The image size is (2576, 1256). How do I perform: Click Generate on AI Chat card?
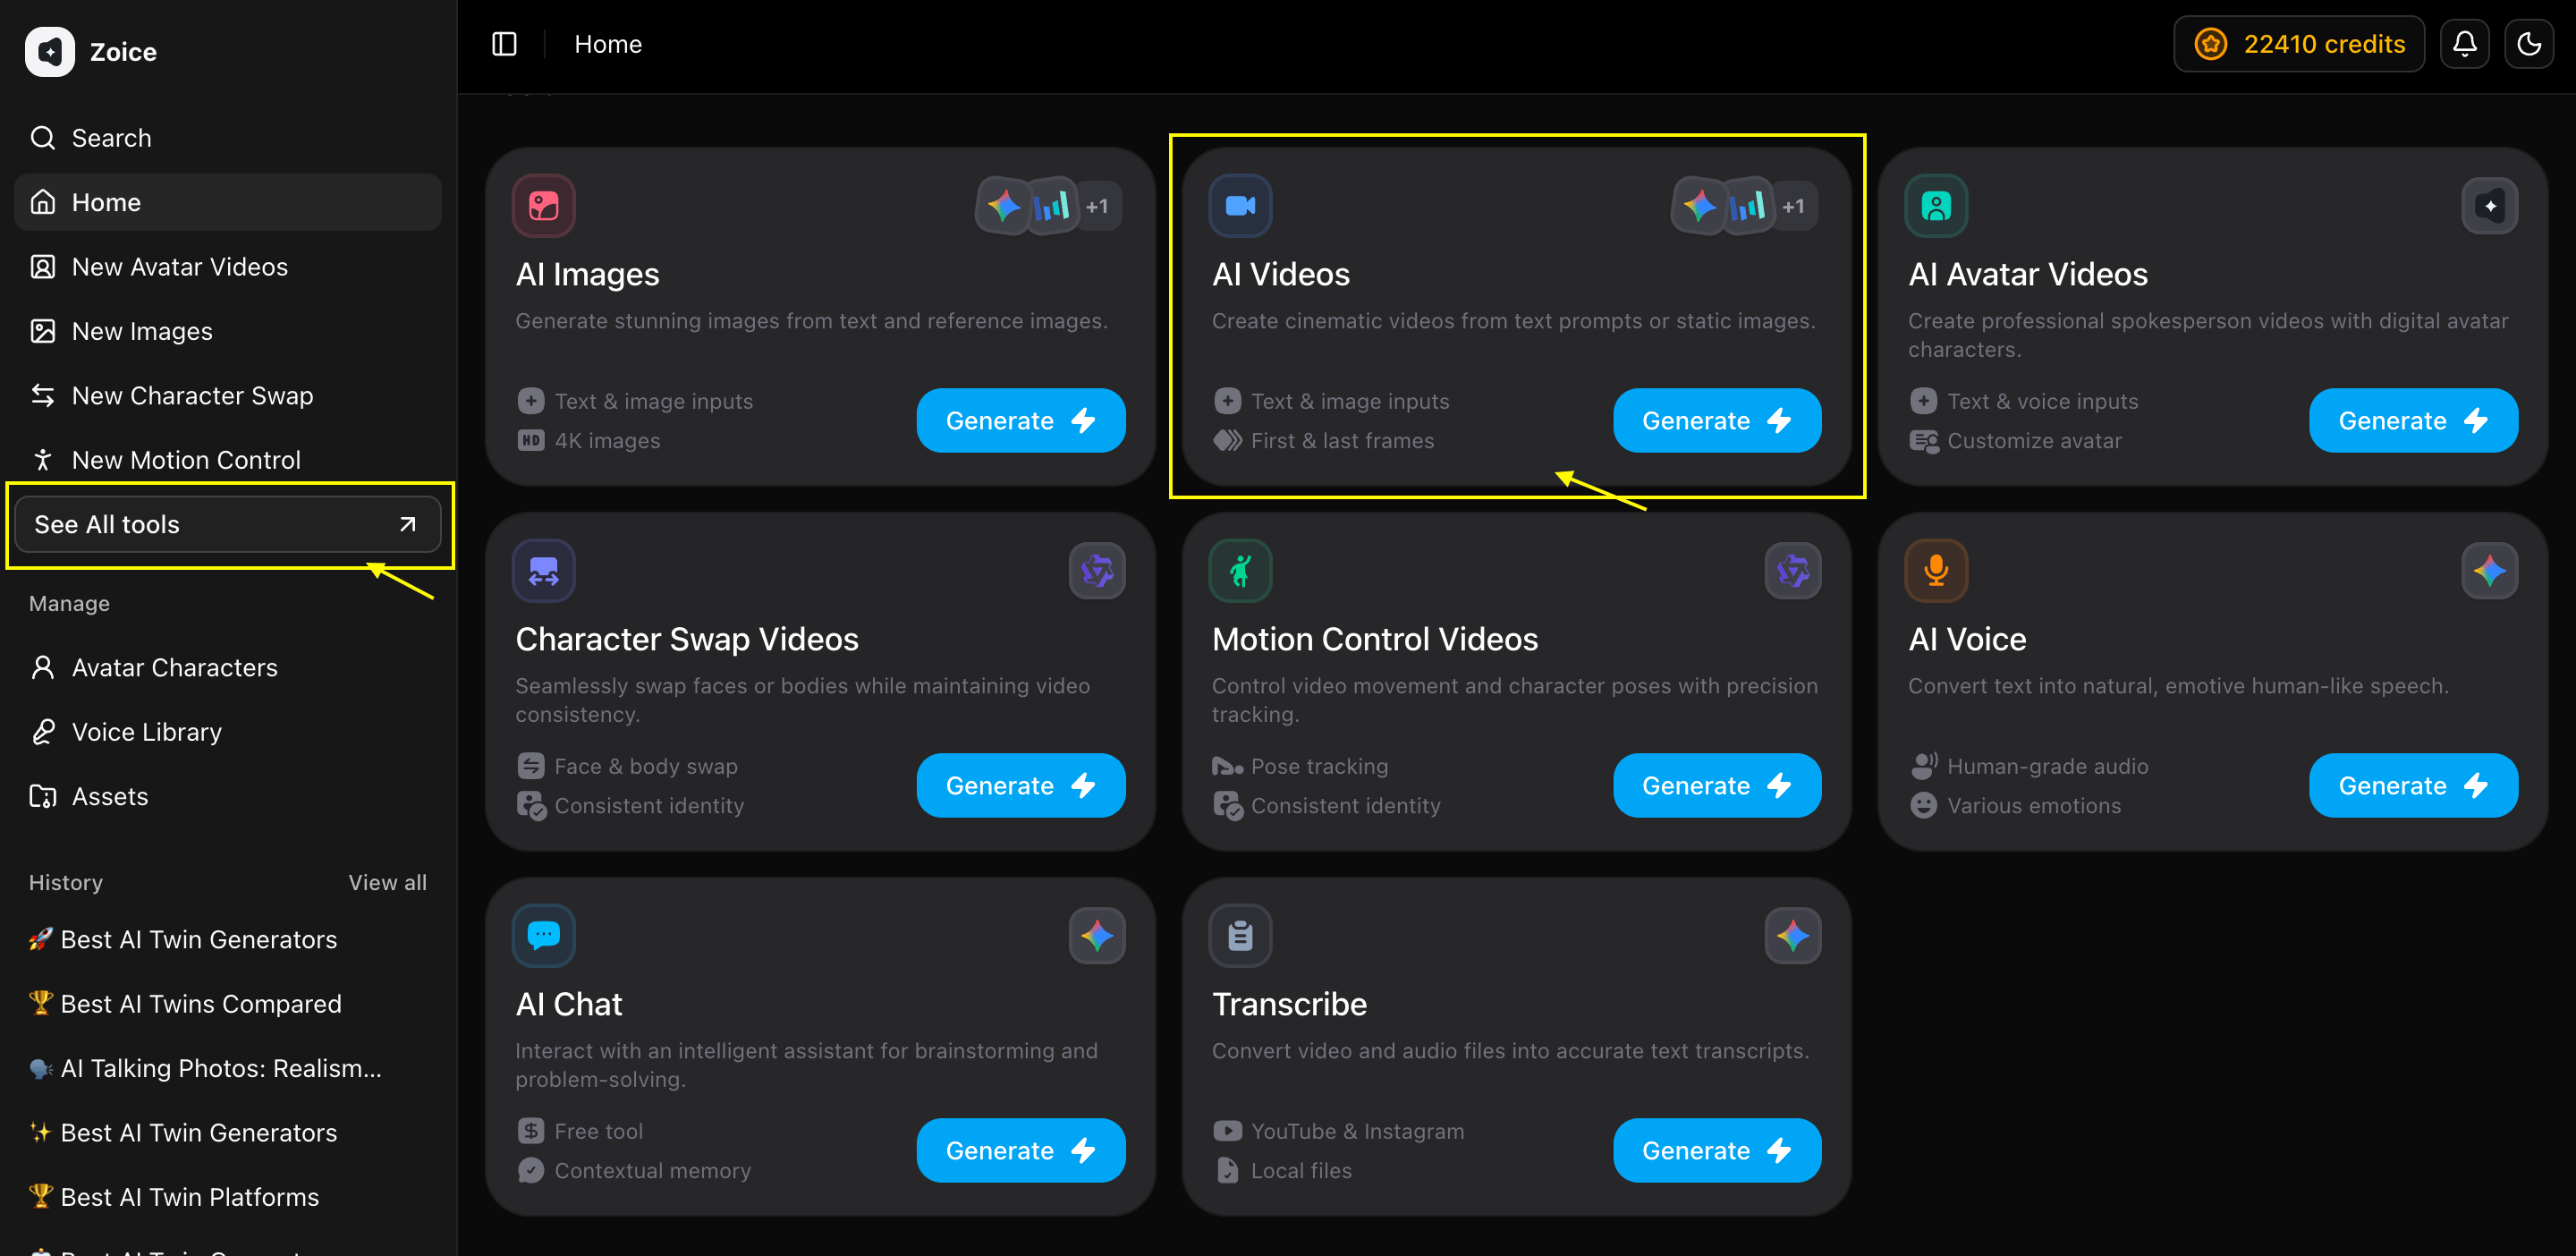[x=1021, y=1151]
